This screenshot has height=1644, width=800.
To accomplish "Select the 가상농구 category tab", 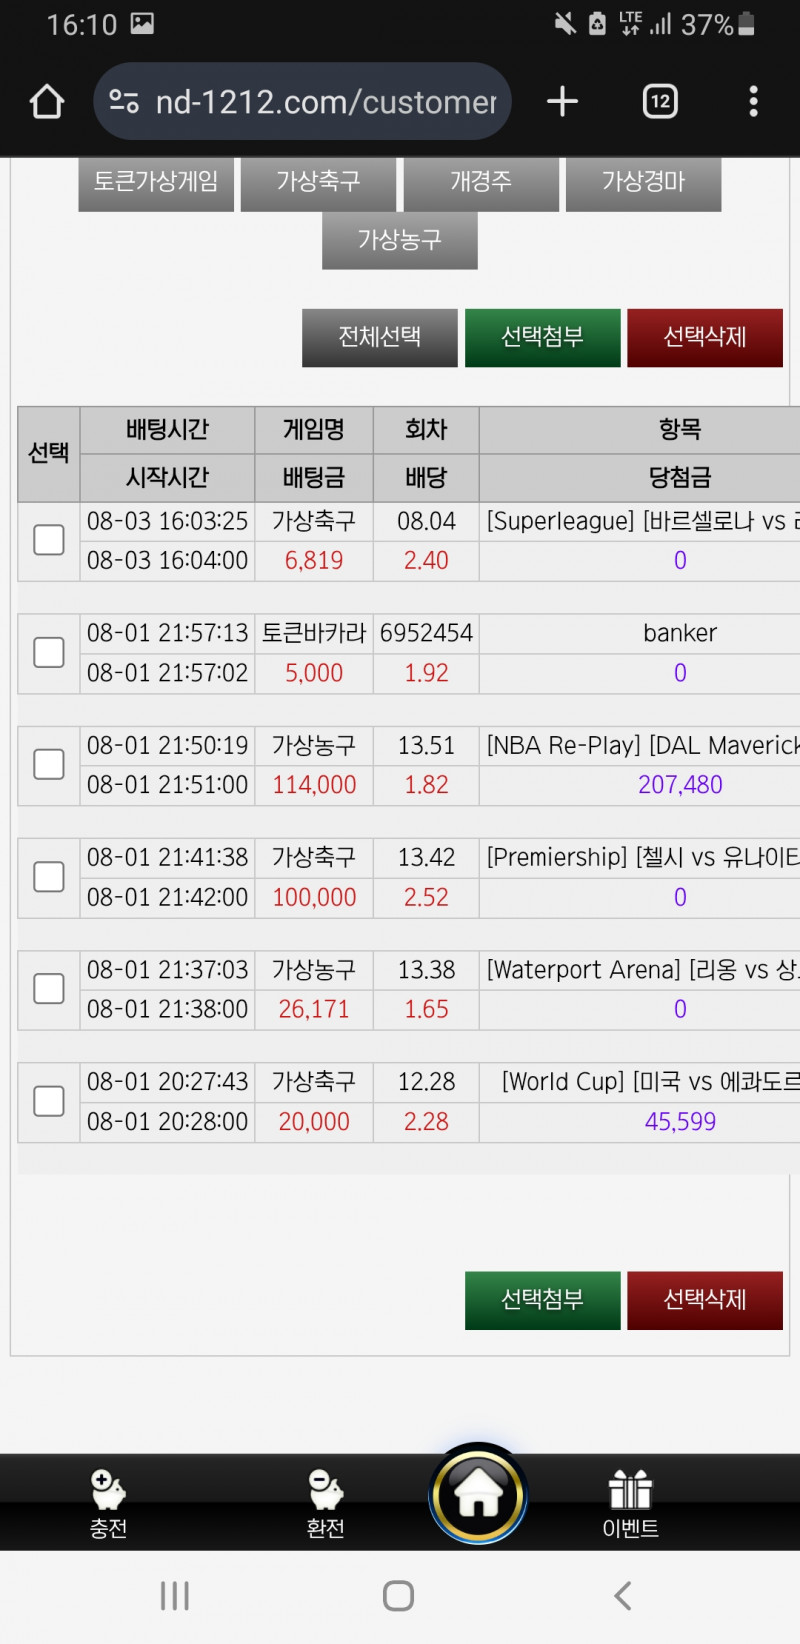I will pos(399,240).
